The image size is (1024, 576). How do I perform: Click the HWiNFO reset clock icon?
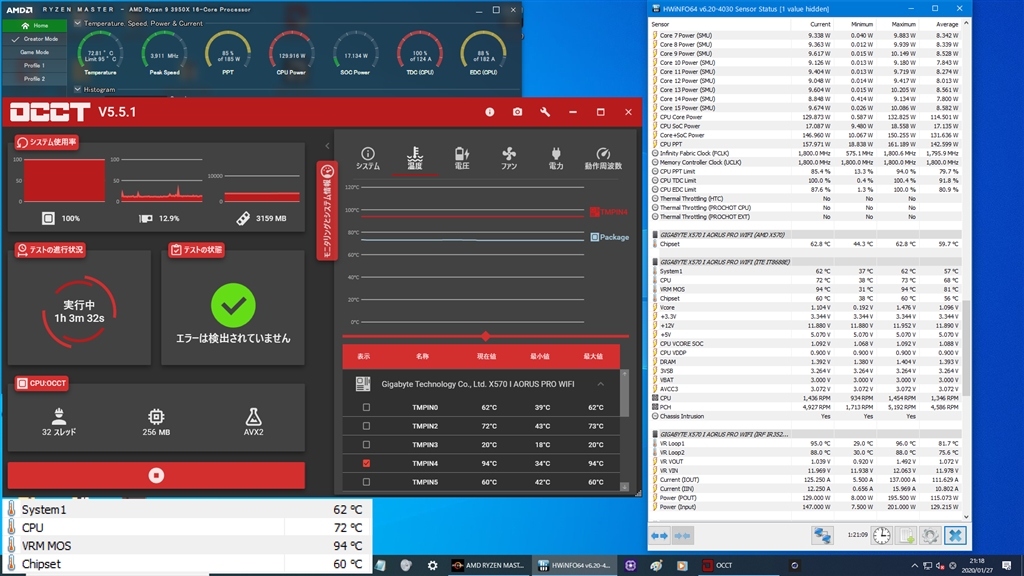(x=881, y=536)
